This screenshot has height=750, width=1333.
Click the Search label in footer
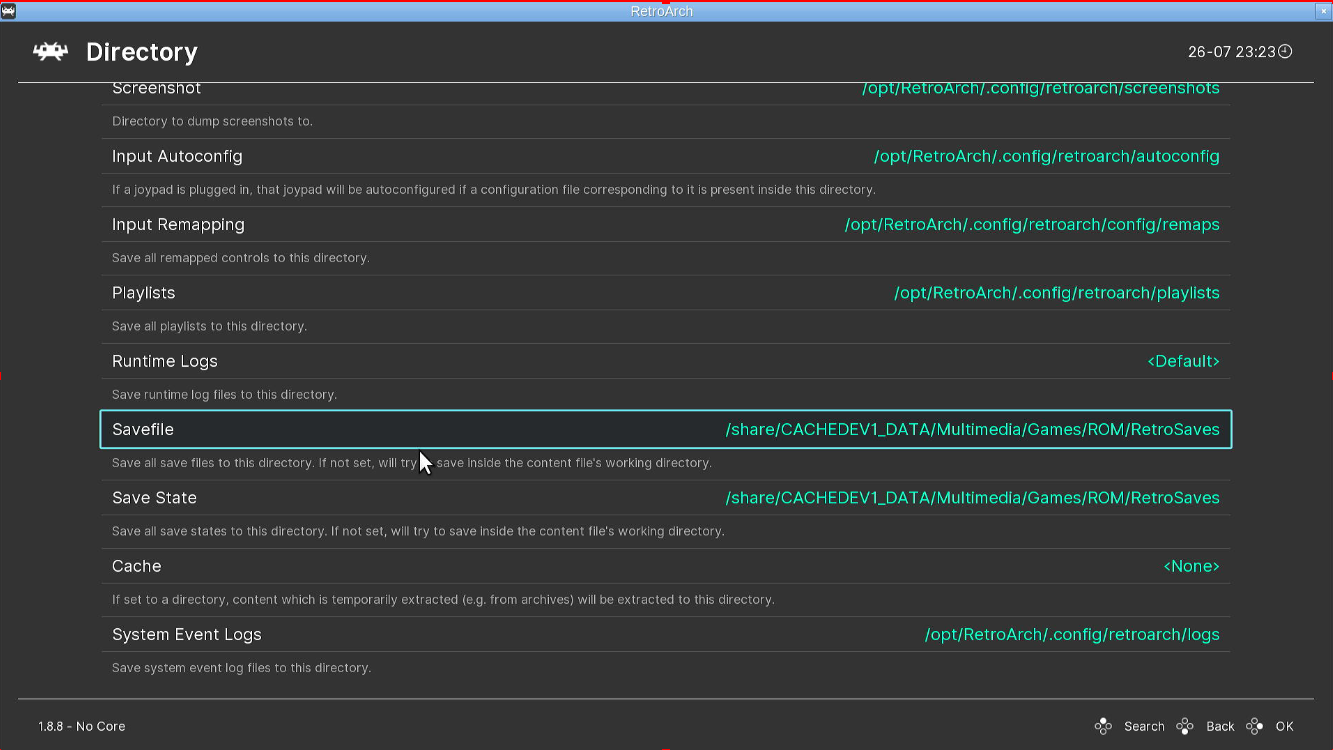tap(1144, 727)
